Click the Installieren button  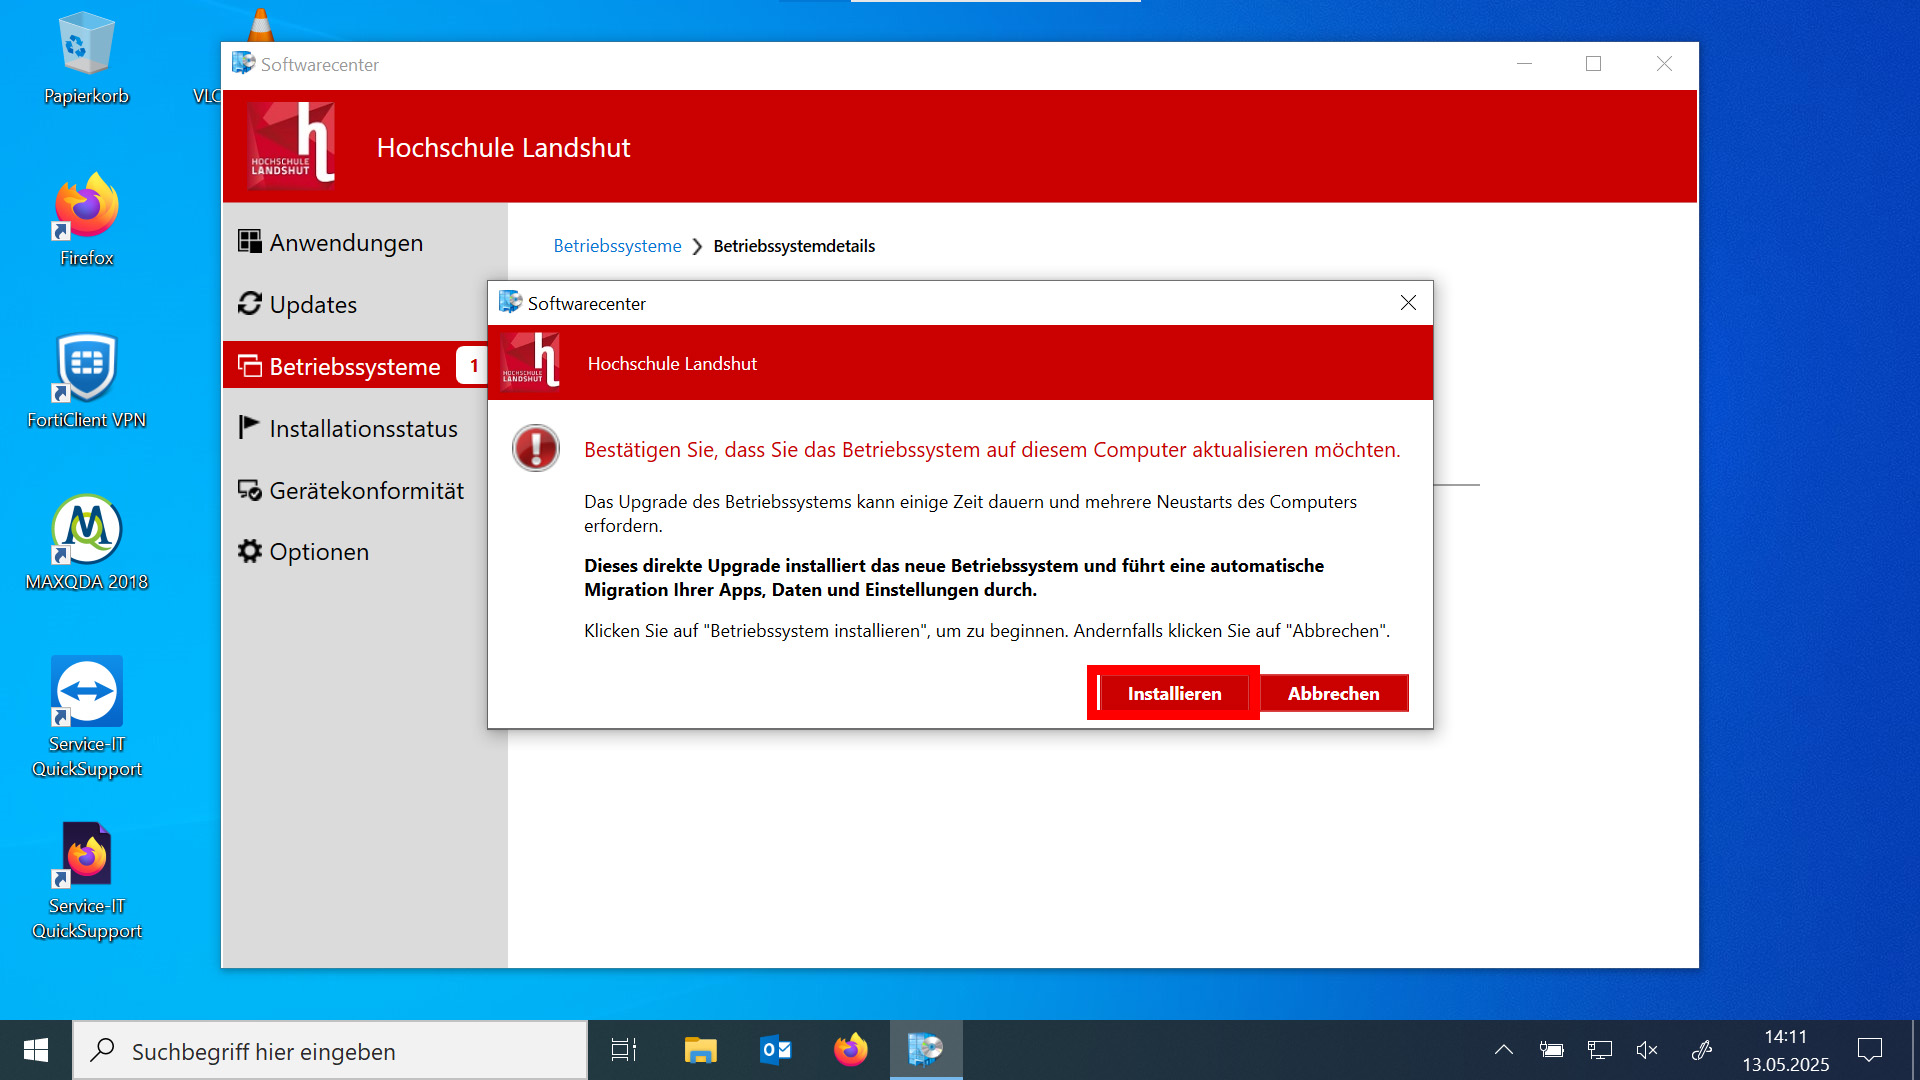[1172, 692]
